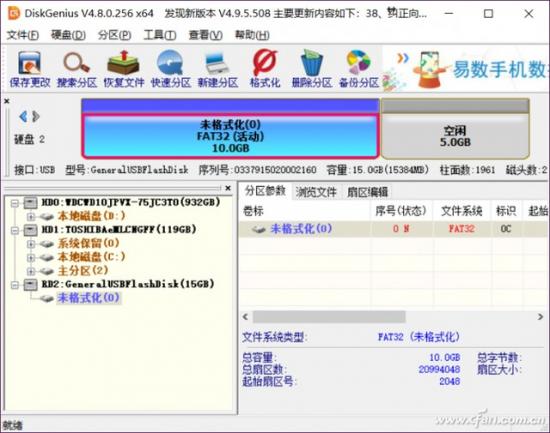Viewport: 550px width, 433px height.
Task: Click FAT32 cell in partition row
Action: (462, 229)
